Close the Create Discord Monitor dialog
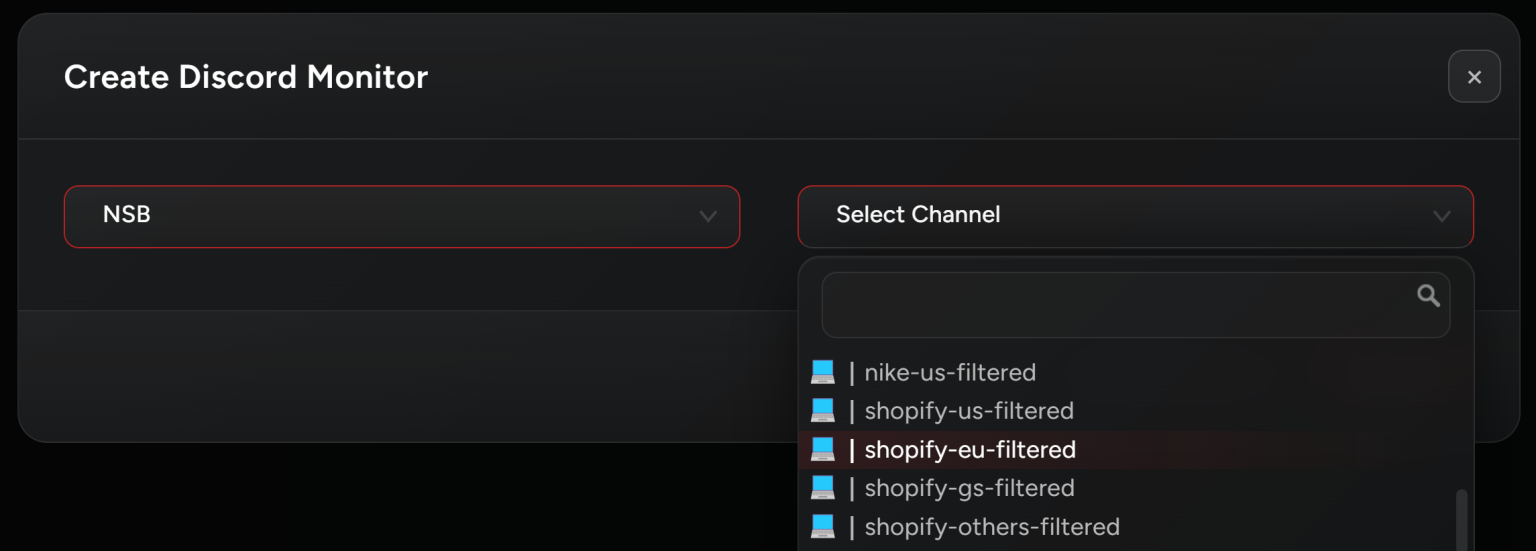Image resolution: width=1536 pixels, height=551 pixels. coord(1474,77)
